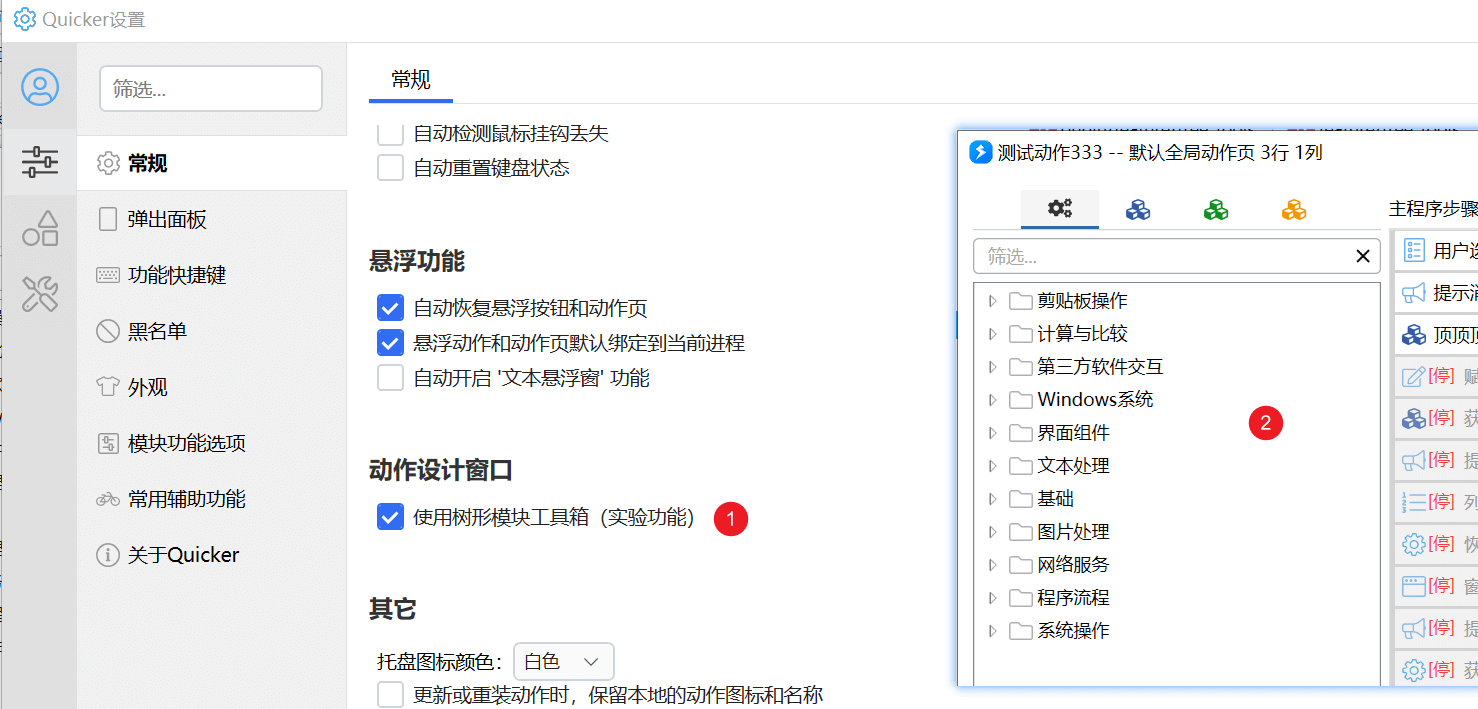Enable 自动检测鼠标挂钩丢失 checkbox
The height and width of the screenshot is (709, 1478).
391,134
